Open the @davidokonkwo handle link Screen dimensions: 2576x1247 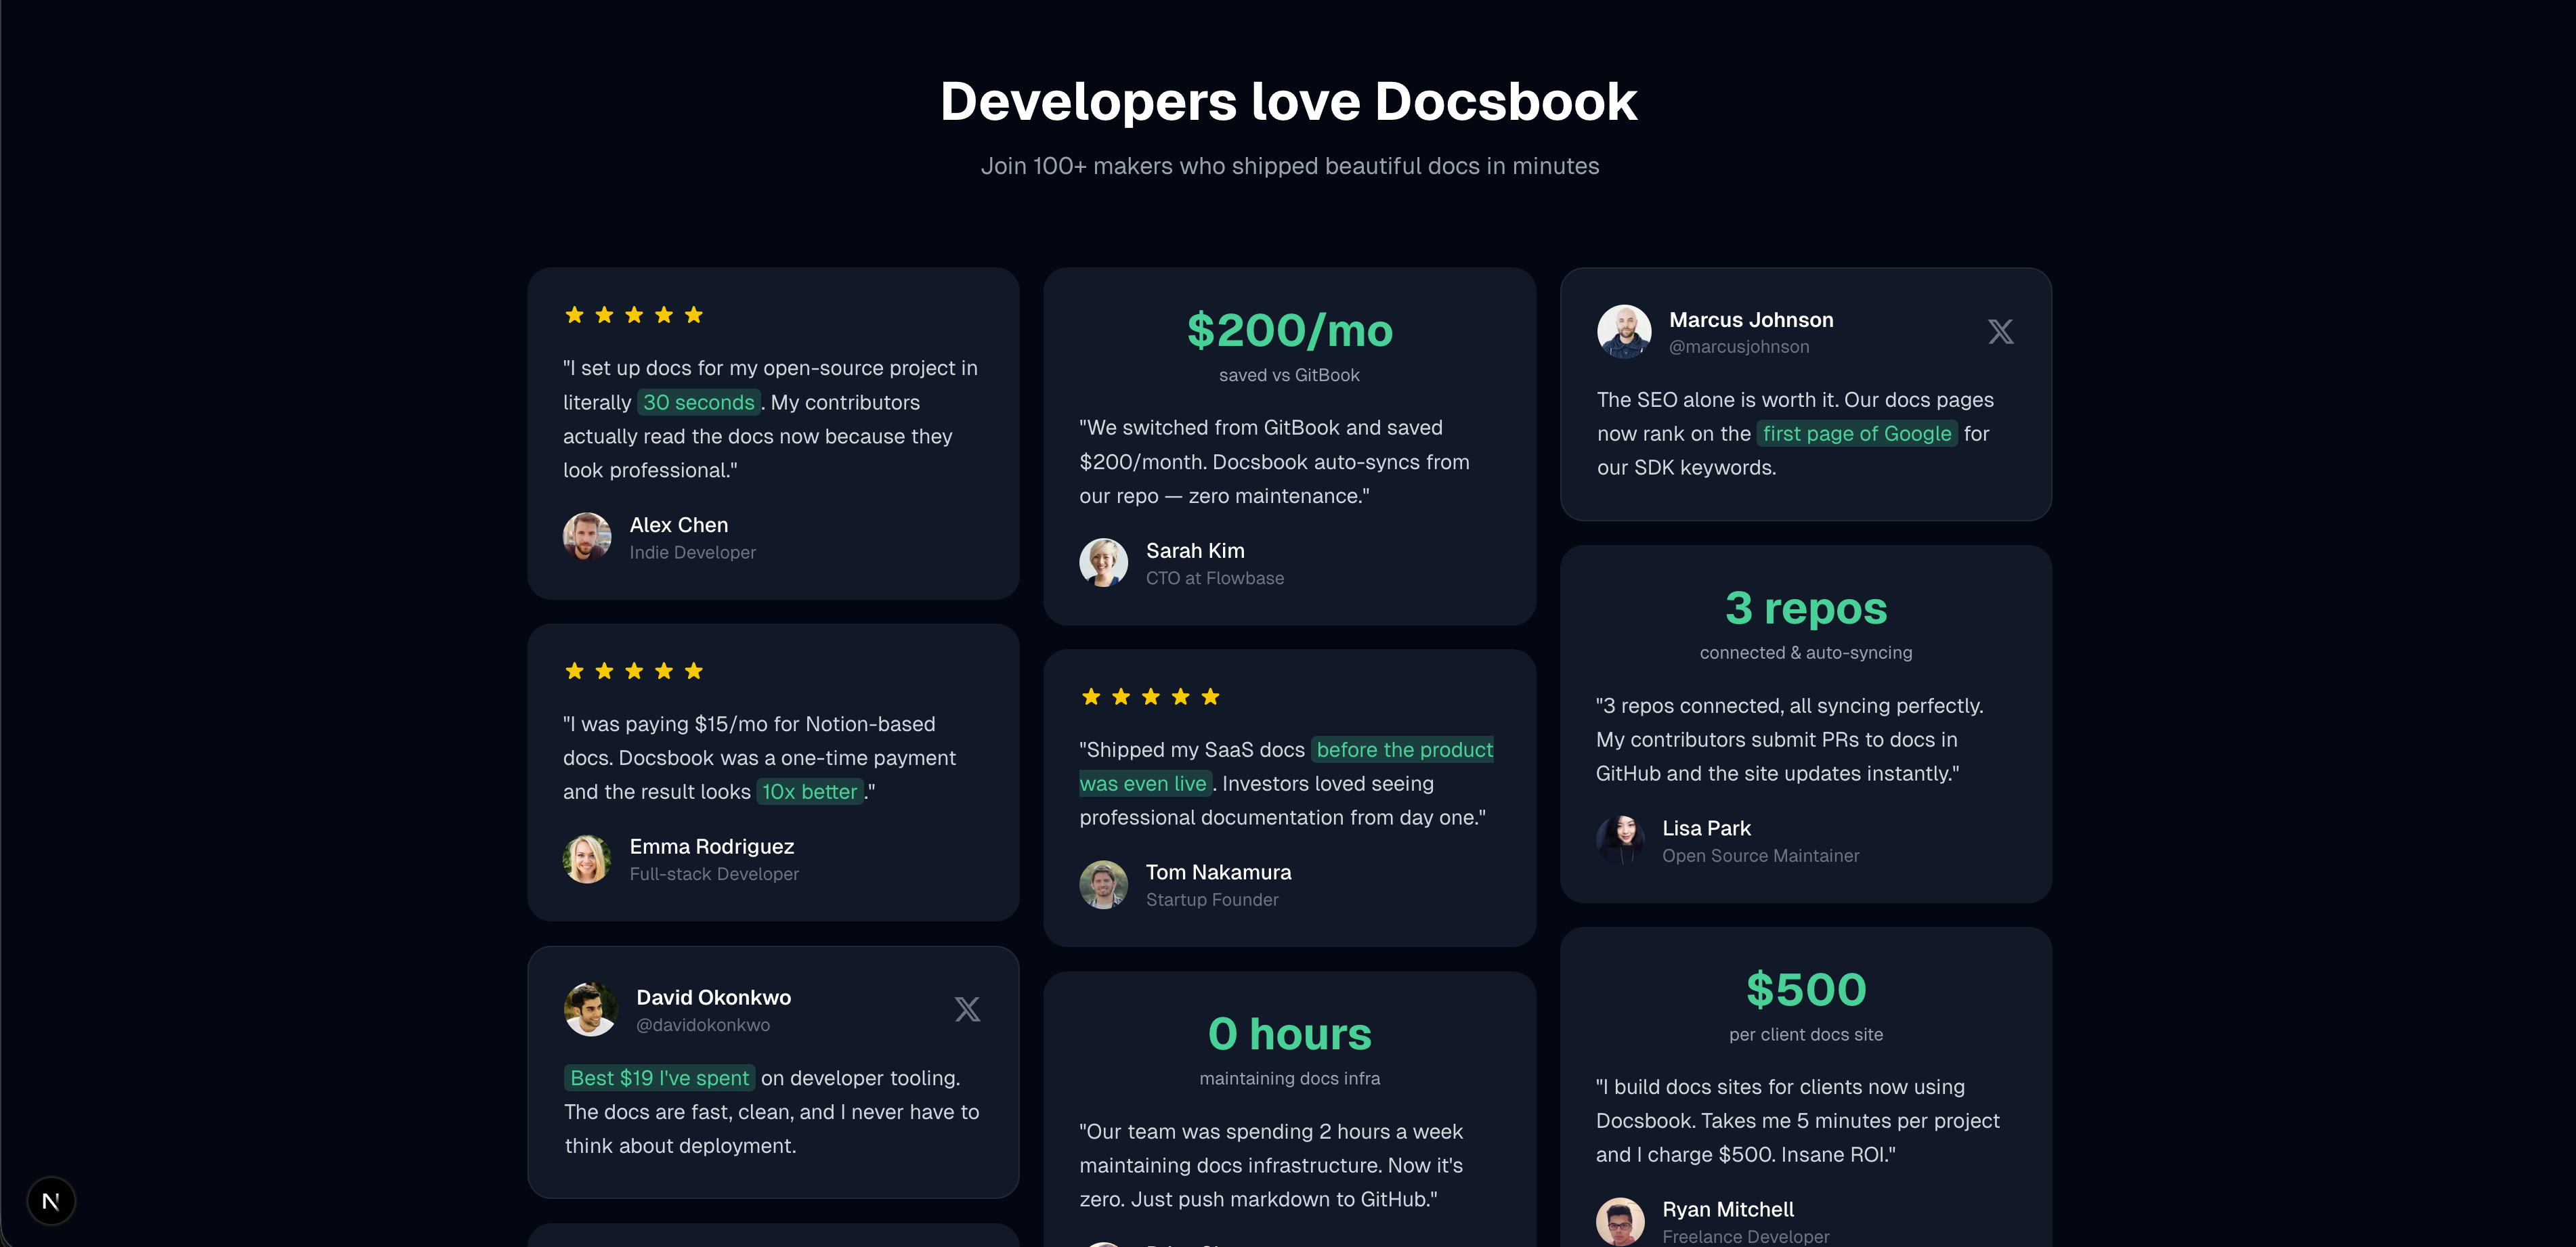[702, 1025]
